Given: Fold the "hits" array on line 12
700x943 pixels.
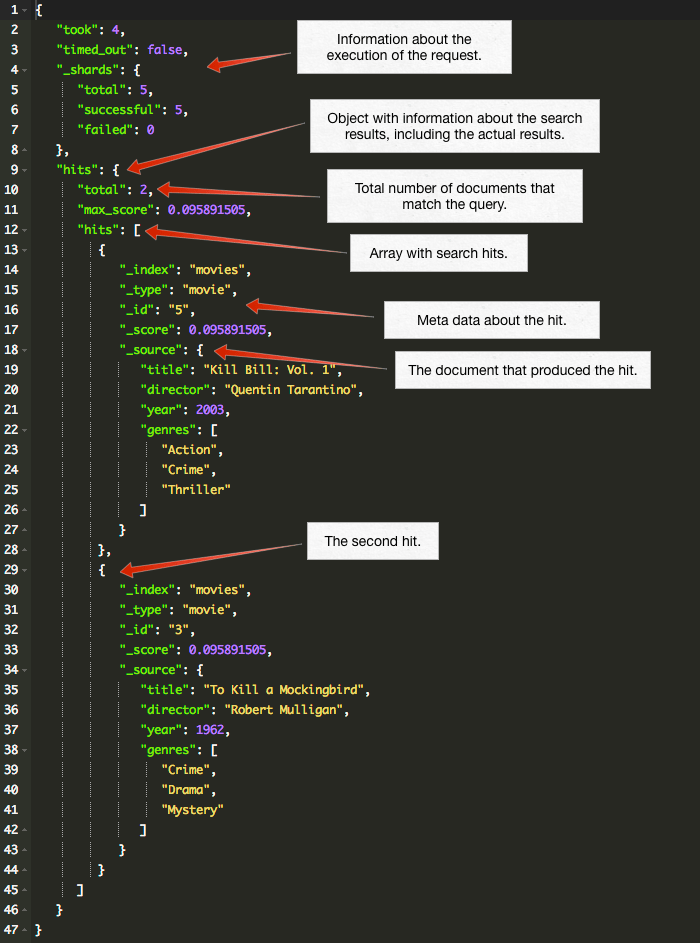Looking at the screenshot, I should click(x=25, y=230).
